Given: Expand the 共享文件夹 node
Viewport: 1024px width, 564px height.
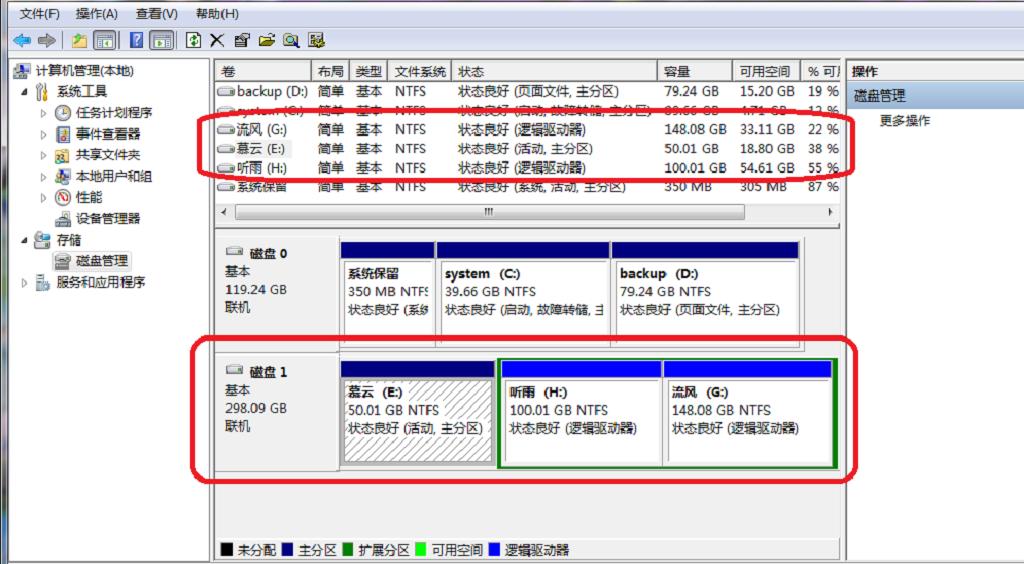Looking at the screenshot, I should click(x=44, y=155).
